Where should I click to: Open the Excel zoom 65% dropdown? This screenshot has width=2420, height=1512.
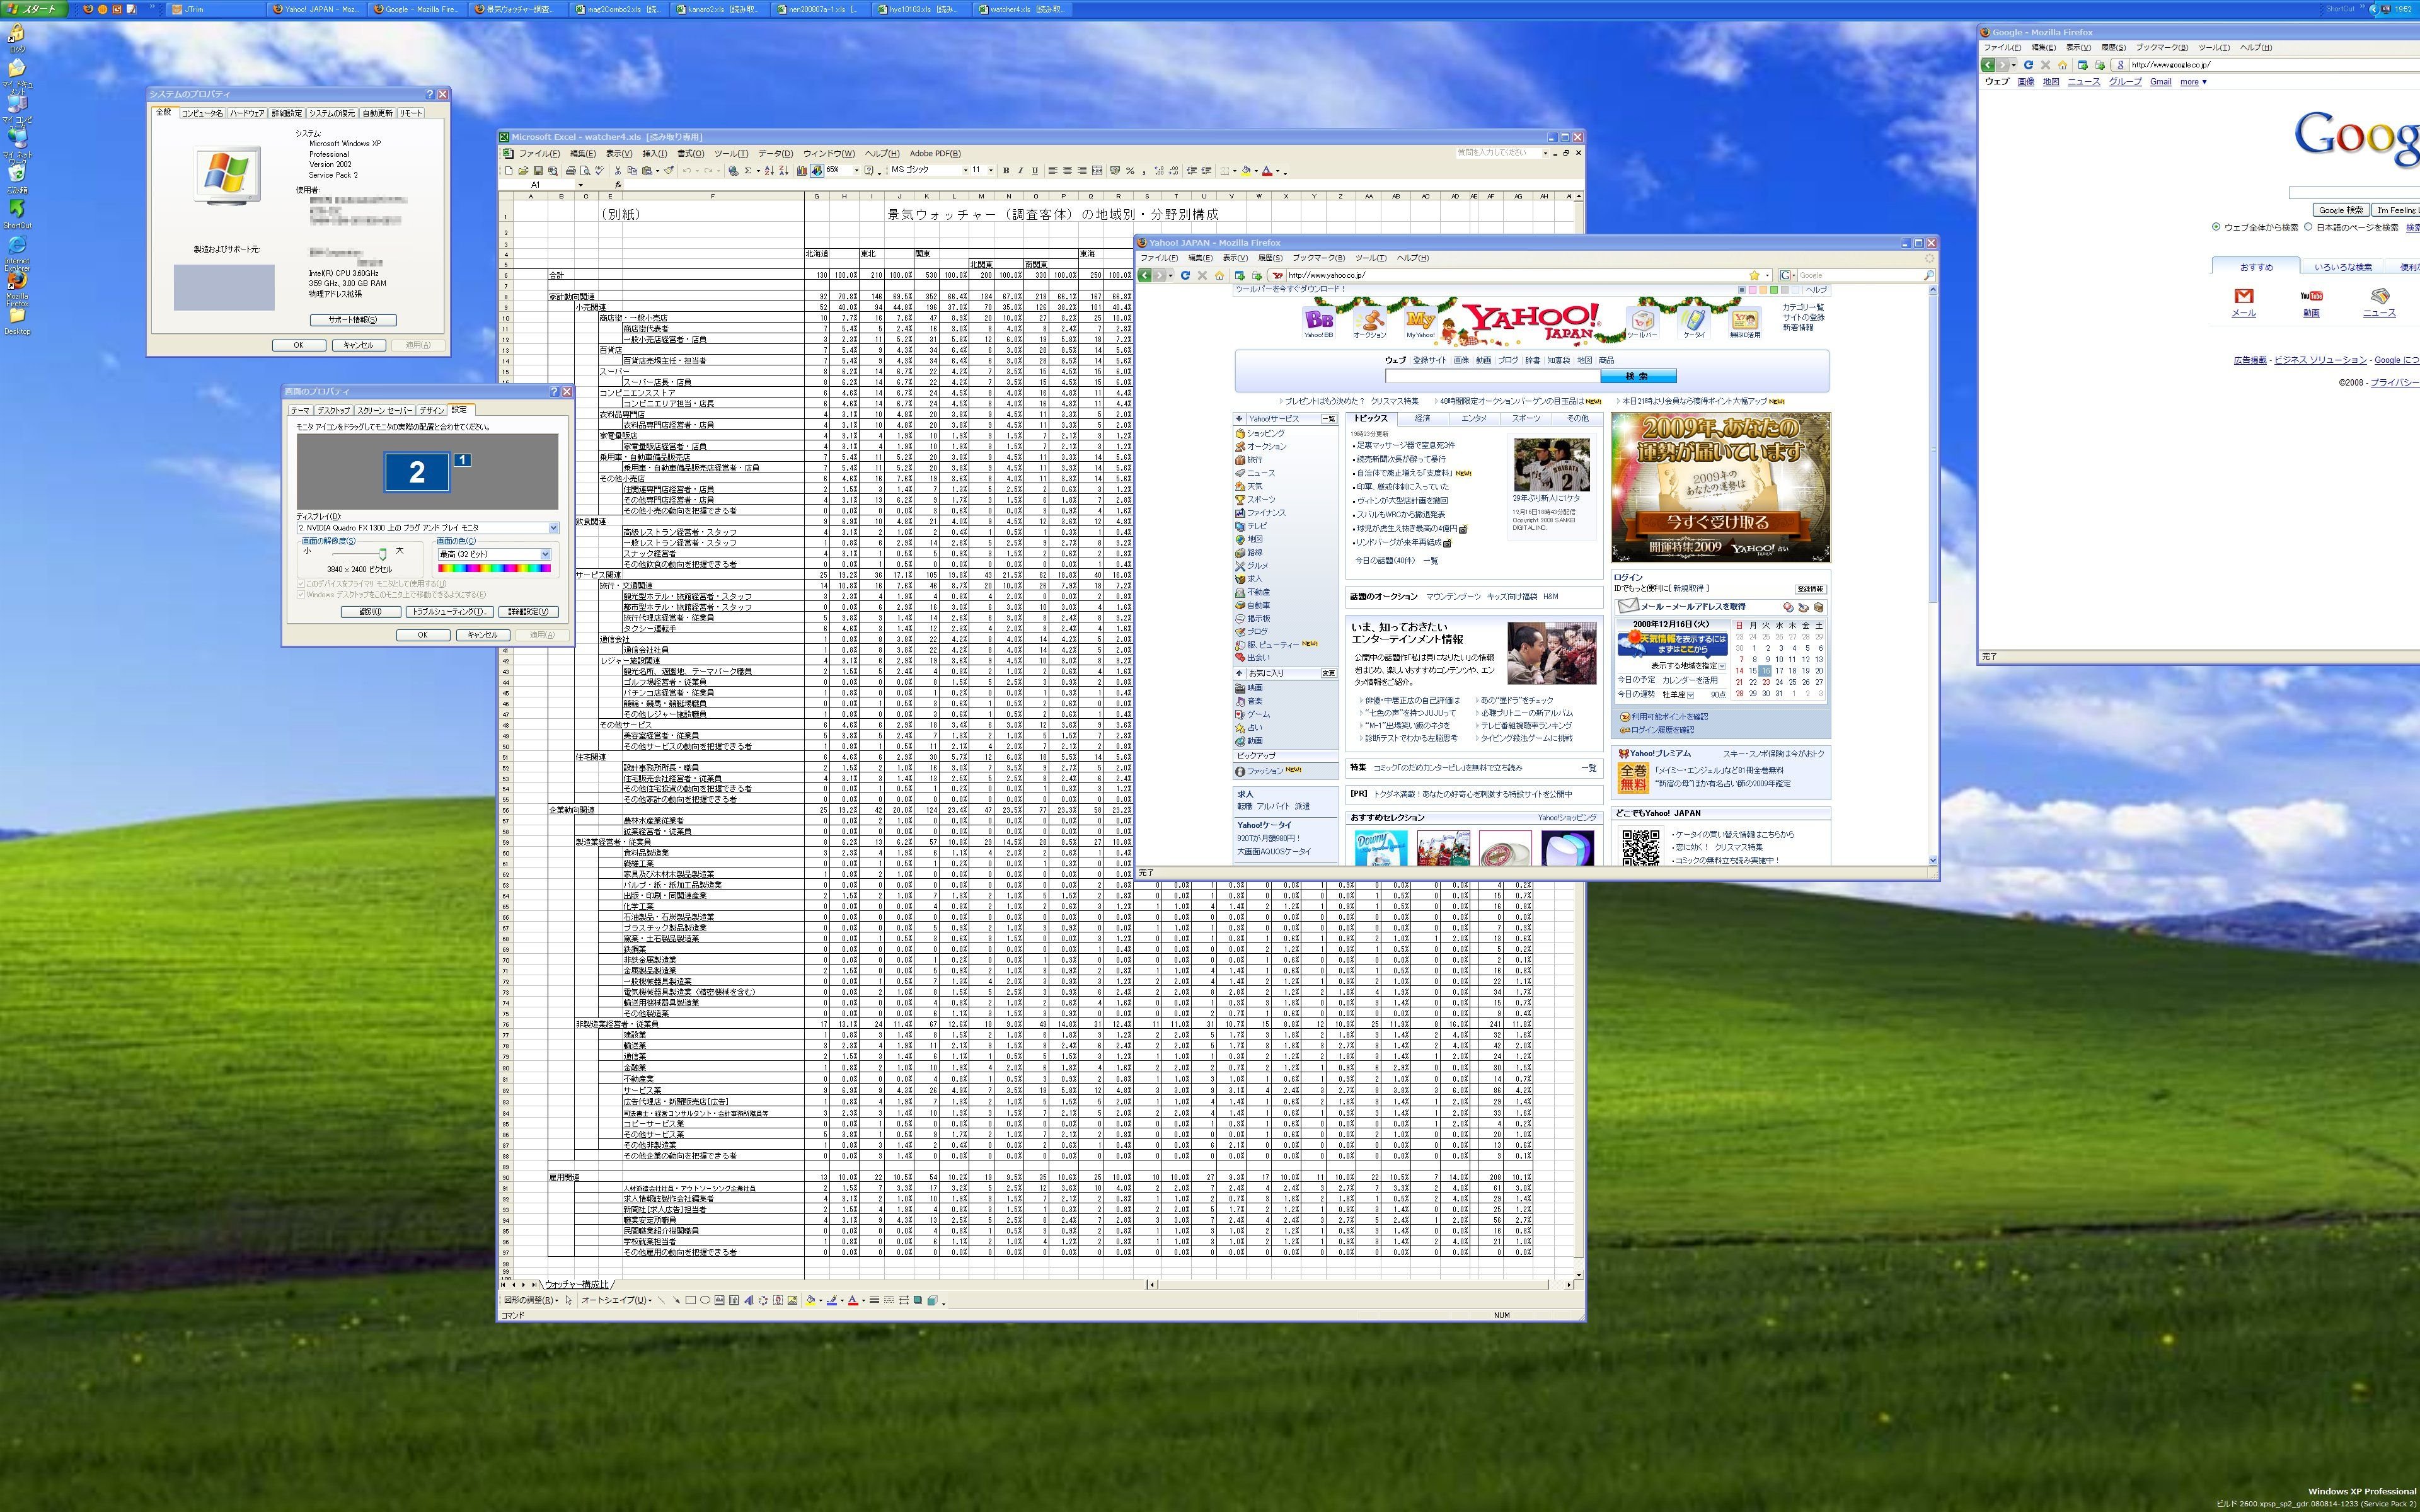[x=857, y=171]
